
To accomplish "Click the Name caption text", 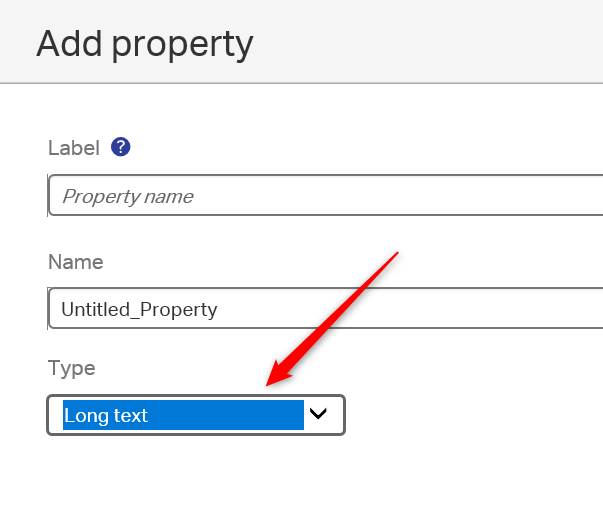I will point(76,262).
